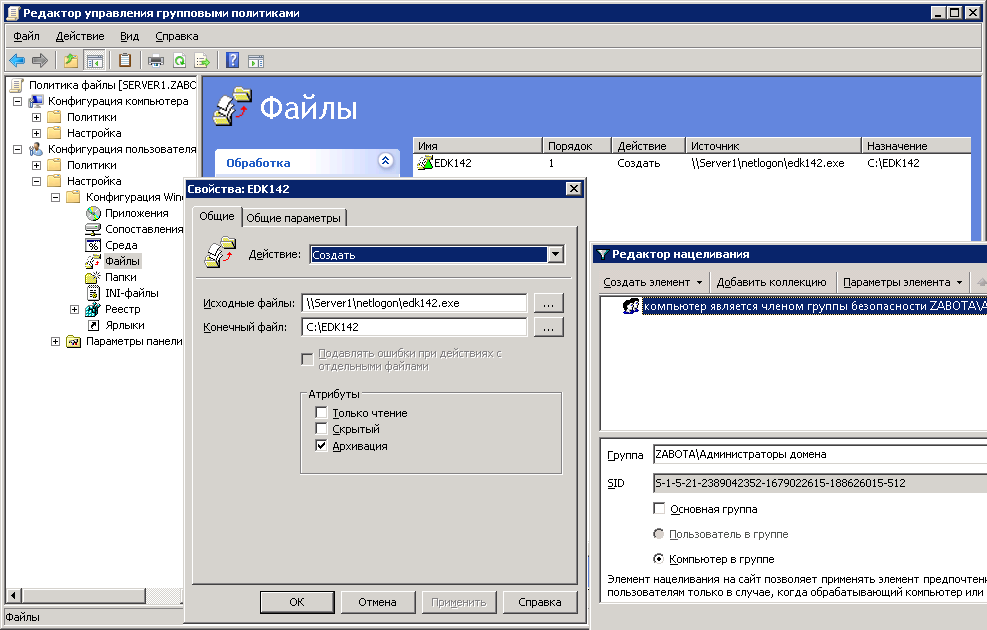The width and height of the screenshot is (987, 630).
Task: Switch to the Общие параметры tab
Action: tap(293, 218)
